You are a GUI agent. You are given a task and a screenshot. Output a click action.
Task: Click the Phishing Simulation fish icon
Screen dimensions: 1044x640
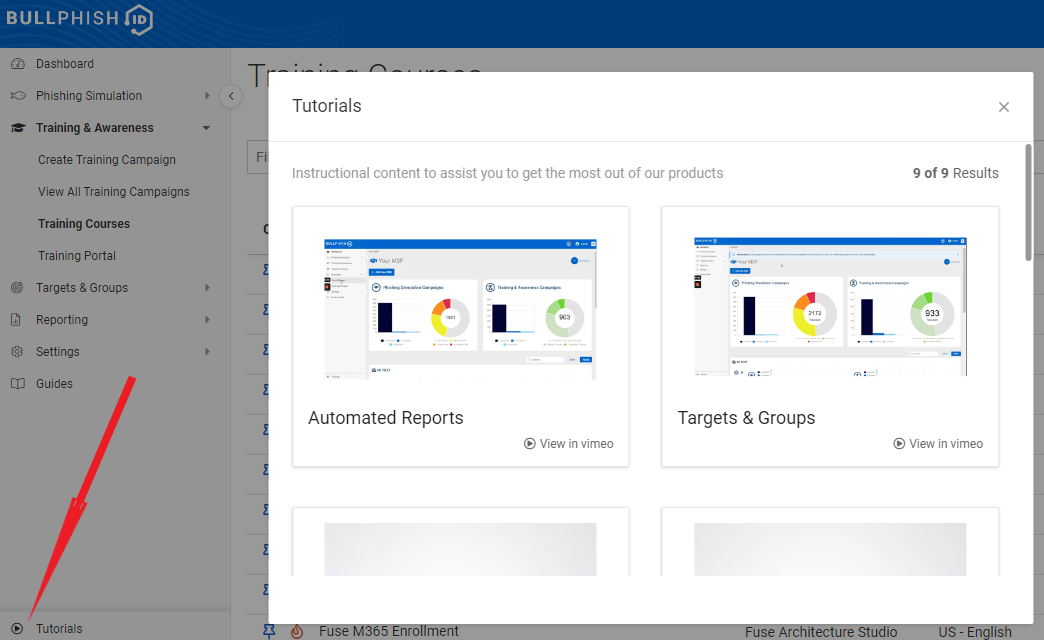[18, 96]
